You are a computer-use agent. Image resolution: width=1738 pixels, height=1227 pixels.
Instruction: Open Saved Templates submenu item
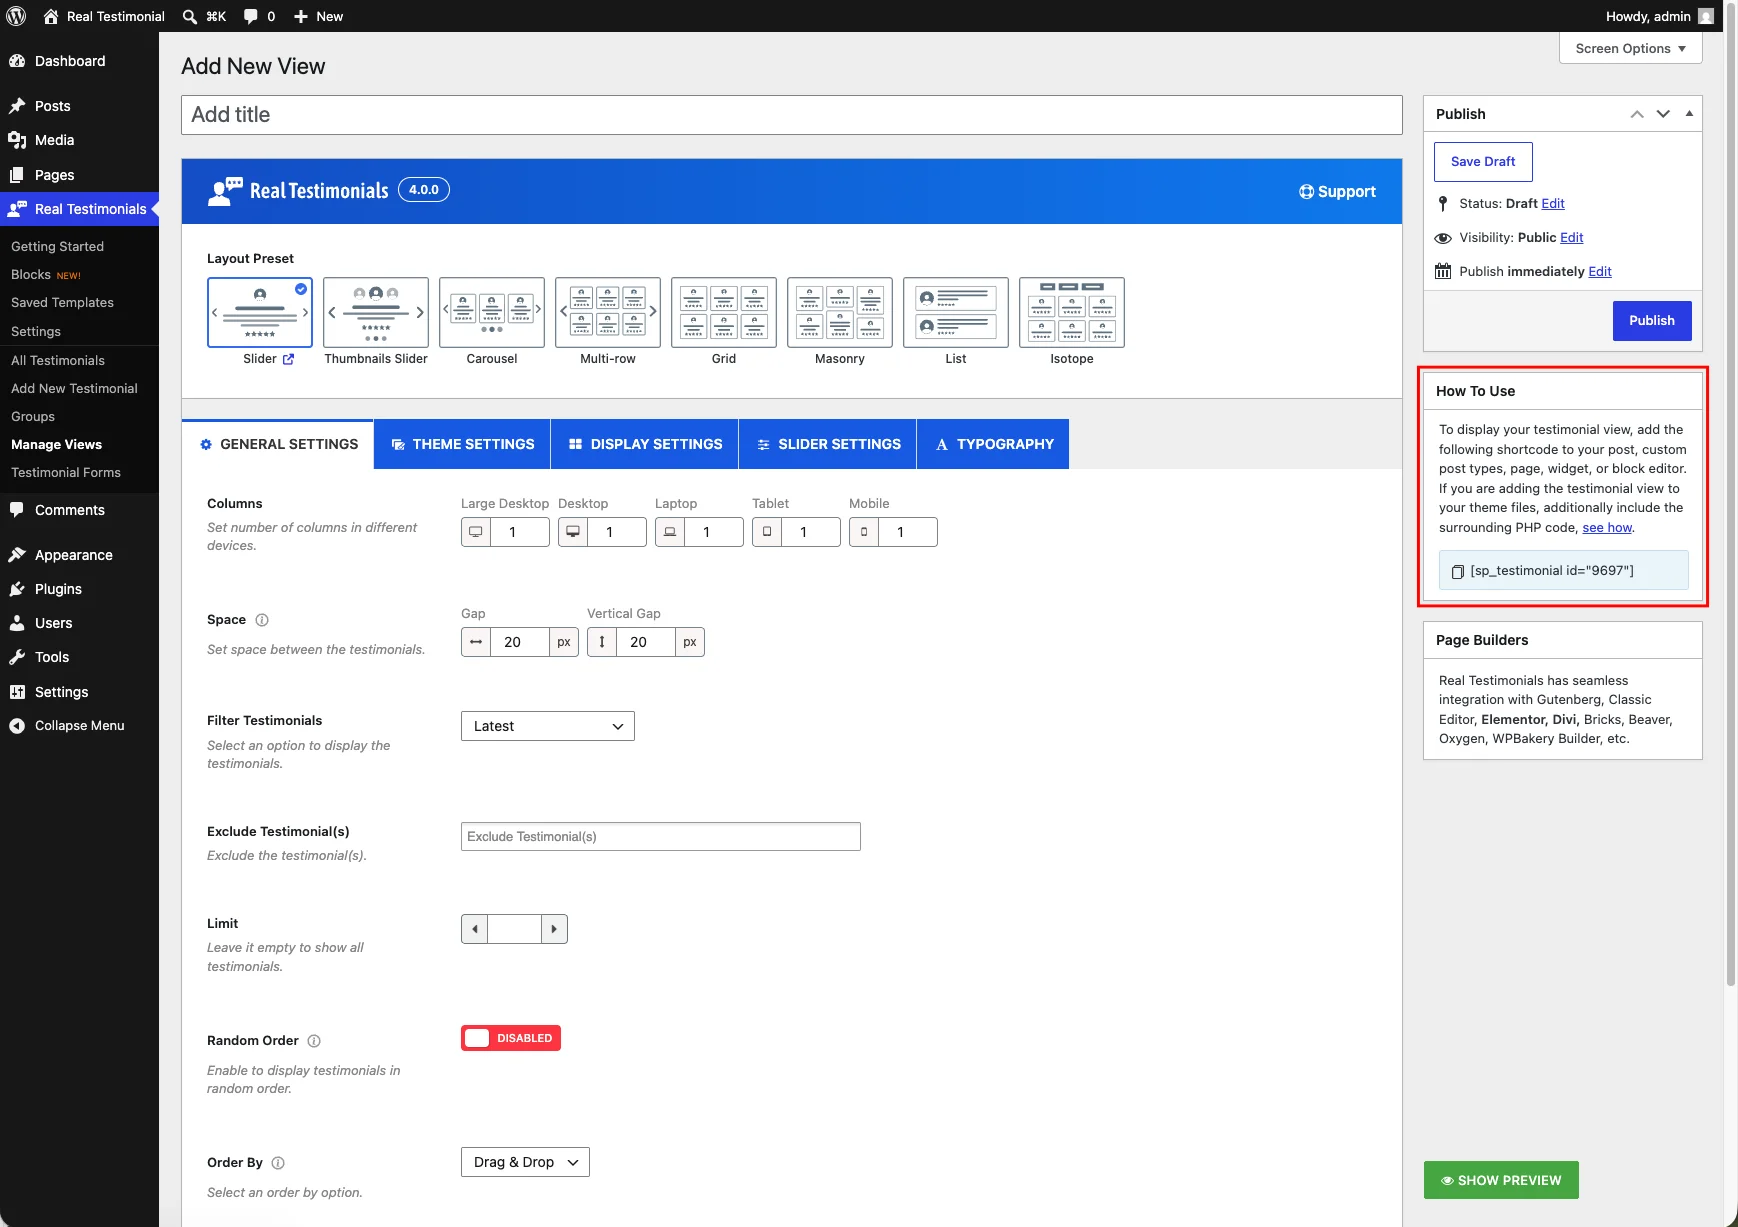pyautogui.click(x=62, y=303)
